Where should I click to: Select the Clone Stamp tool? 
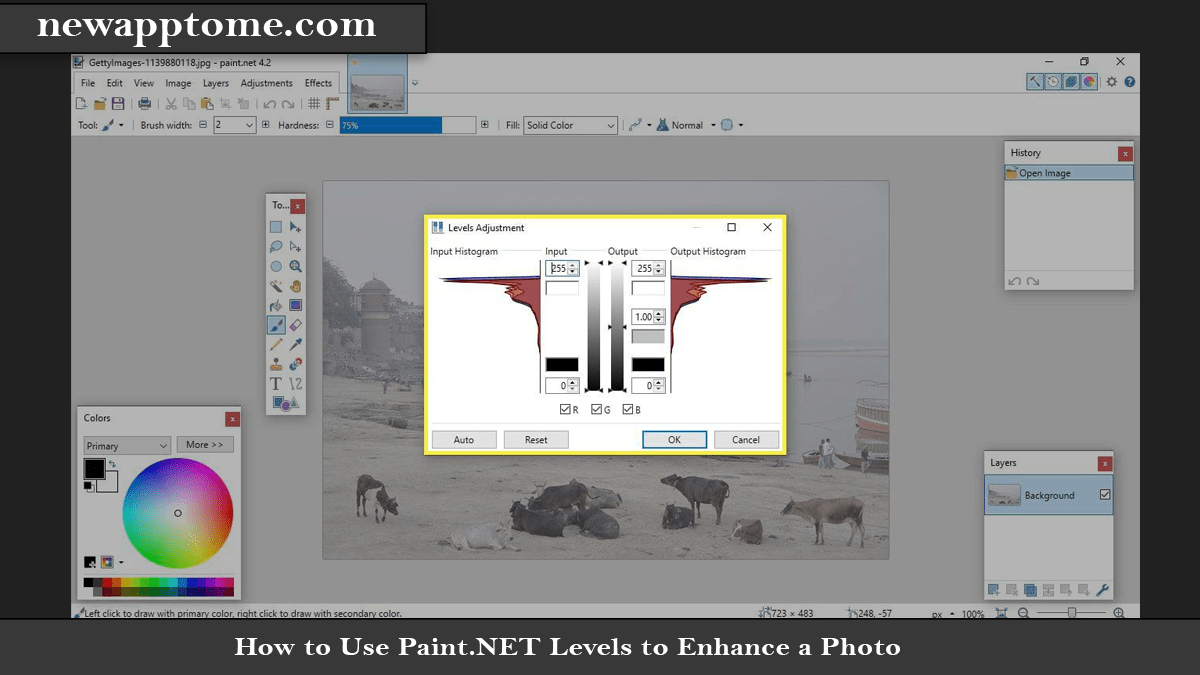(276, 364)
